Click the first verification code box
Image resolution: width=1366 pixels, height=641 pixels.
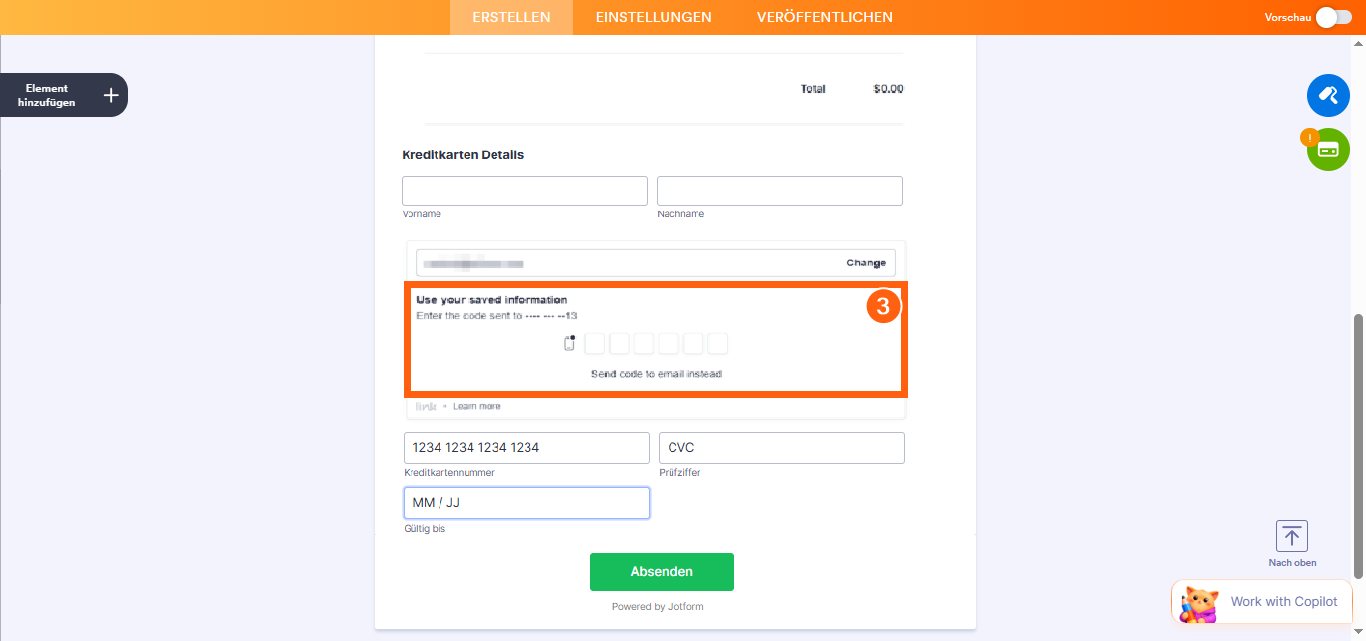tap(595, 344)
